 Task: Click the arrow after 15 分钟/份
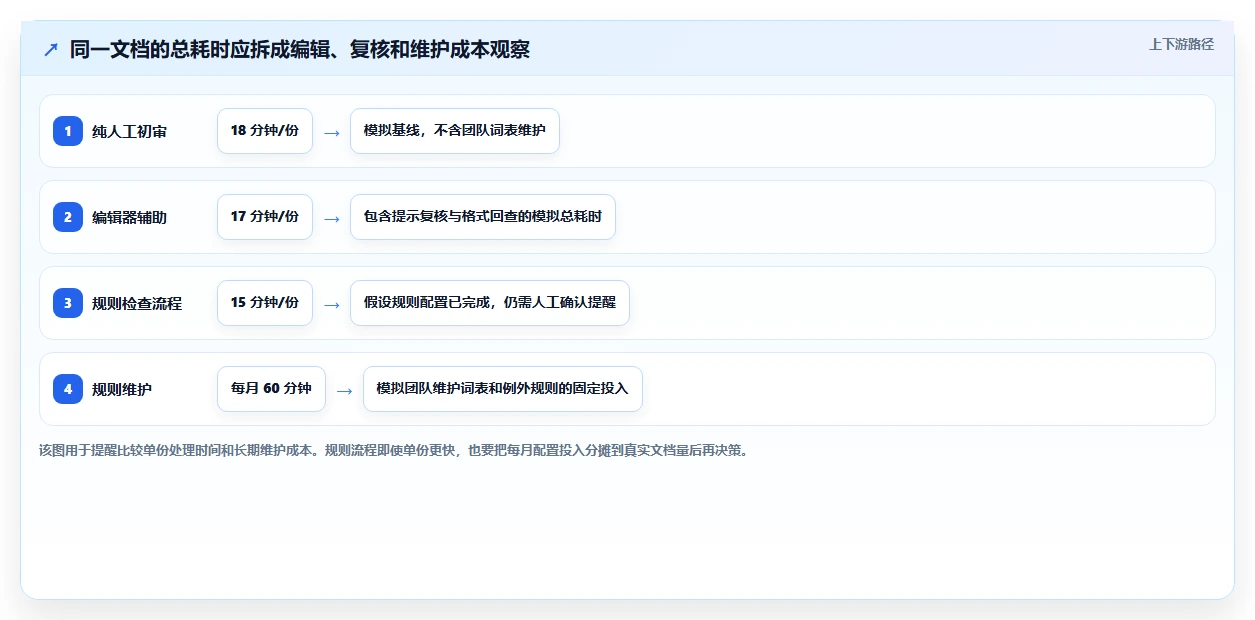click(x=332, y=304)
